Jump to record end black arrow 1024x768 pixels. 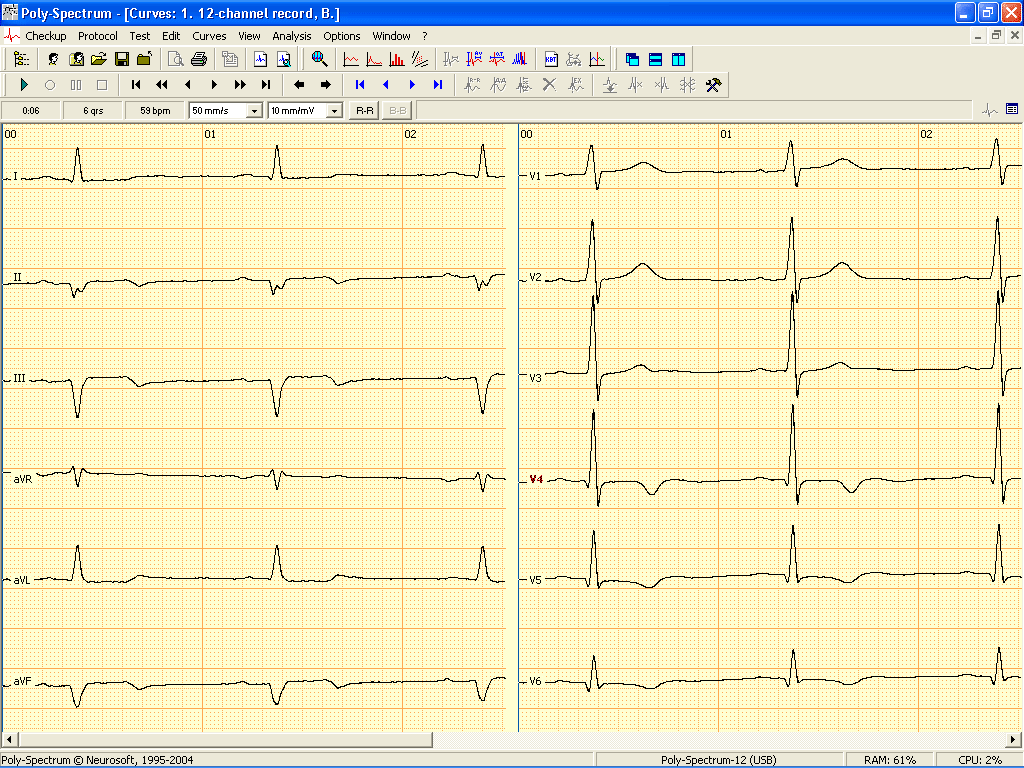(266, 85)
